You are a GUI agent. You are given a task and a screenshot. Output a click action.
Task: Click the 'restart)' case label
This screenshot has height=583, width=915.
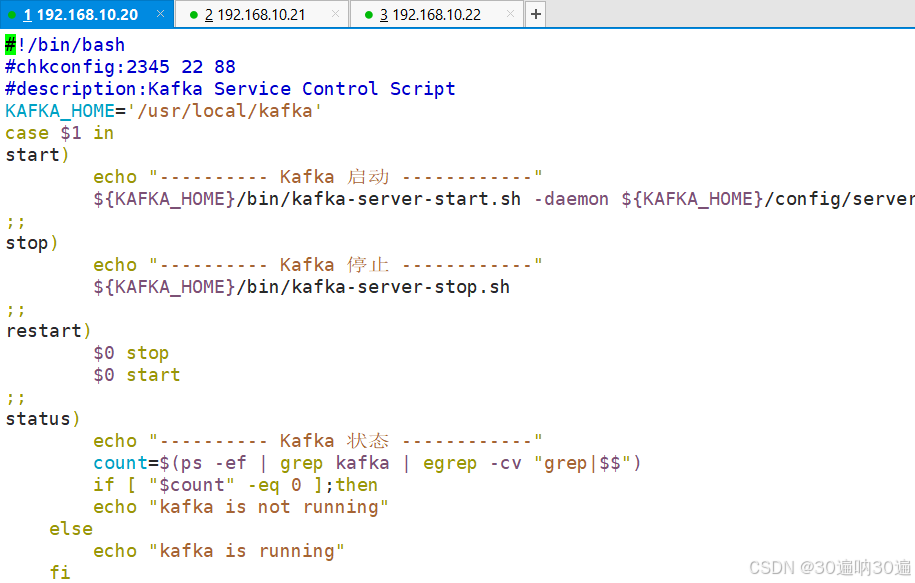point(48,331)
